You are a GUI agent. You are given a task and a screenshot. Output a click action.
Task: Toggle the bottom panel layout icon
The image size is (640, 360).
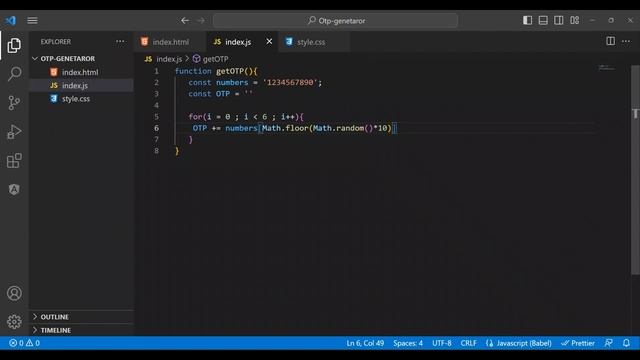(x=543, y=20)
